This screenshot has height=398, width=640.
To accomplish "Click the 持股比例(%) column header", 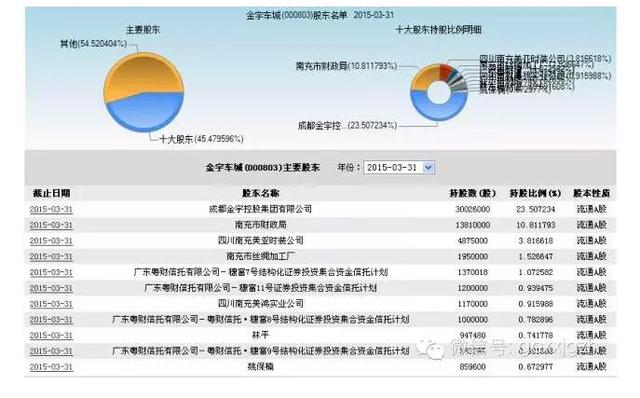I will (x=535, y=193).
